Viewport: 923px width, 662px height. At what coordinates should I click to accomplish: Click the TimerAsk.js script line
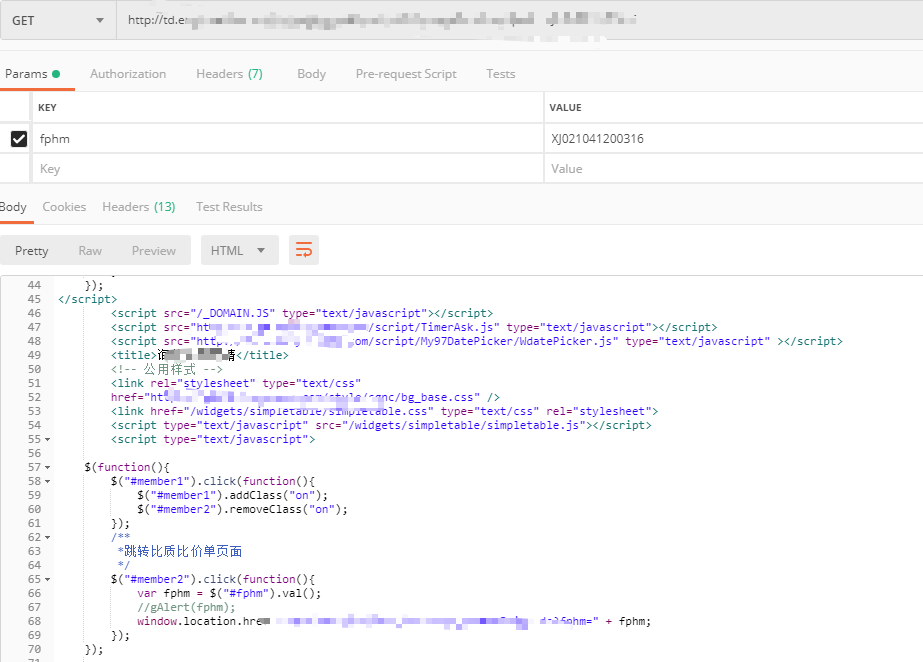click(414, 327)
